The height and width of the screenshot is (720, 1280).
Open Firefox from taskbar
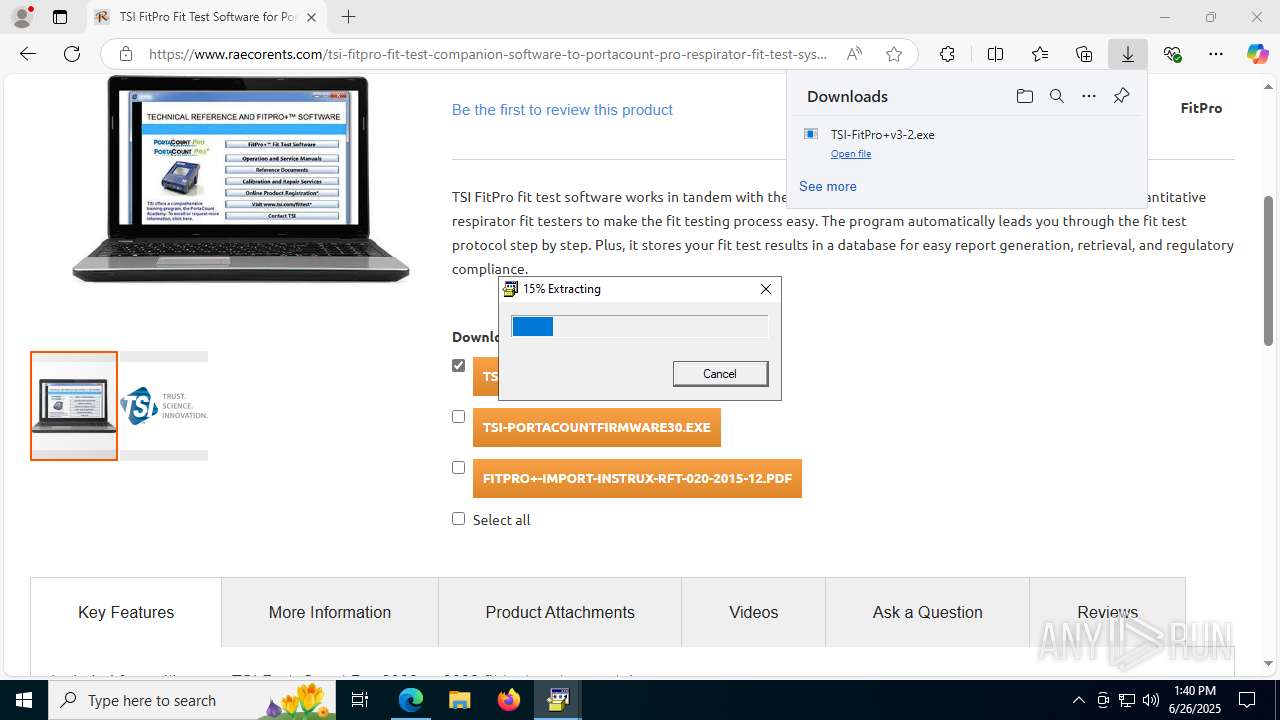pyautogui.click(x=509, y=700)
